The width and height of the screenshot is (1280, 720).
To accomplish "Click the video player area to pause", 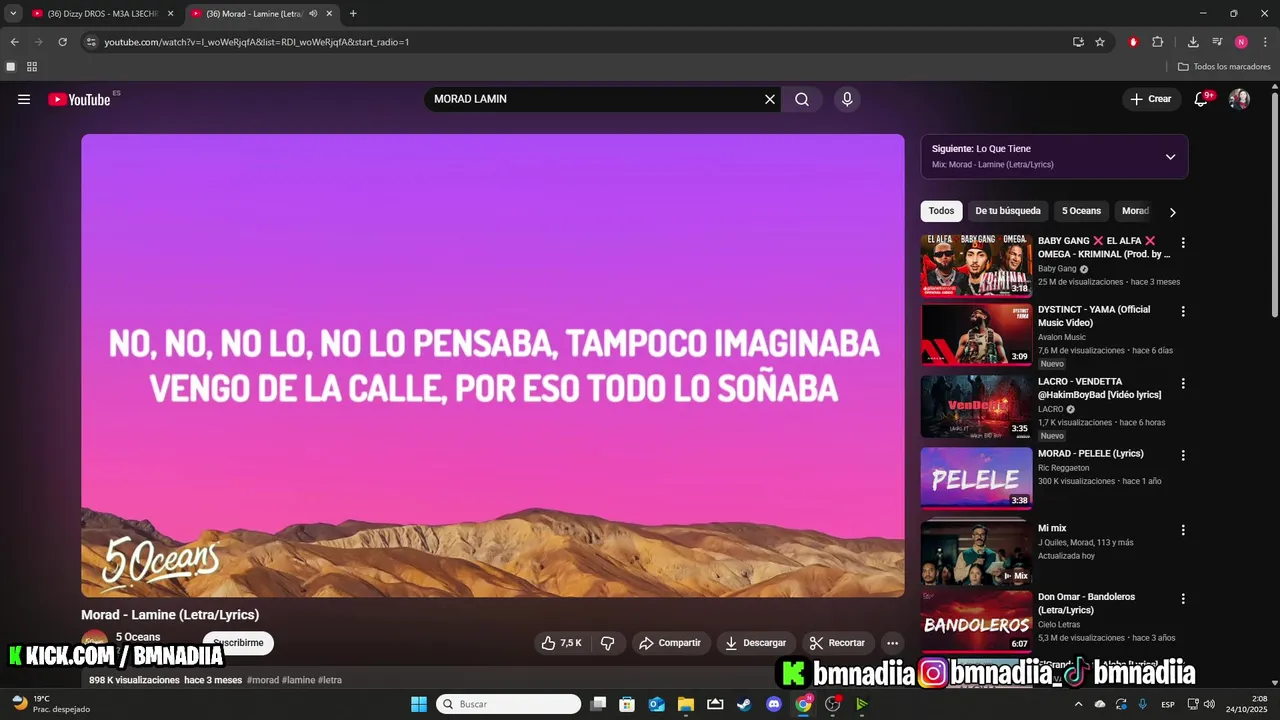I will click(x=493, y=366).
